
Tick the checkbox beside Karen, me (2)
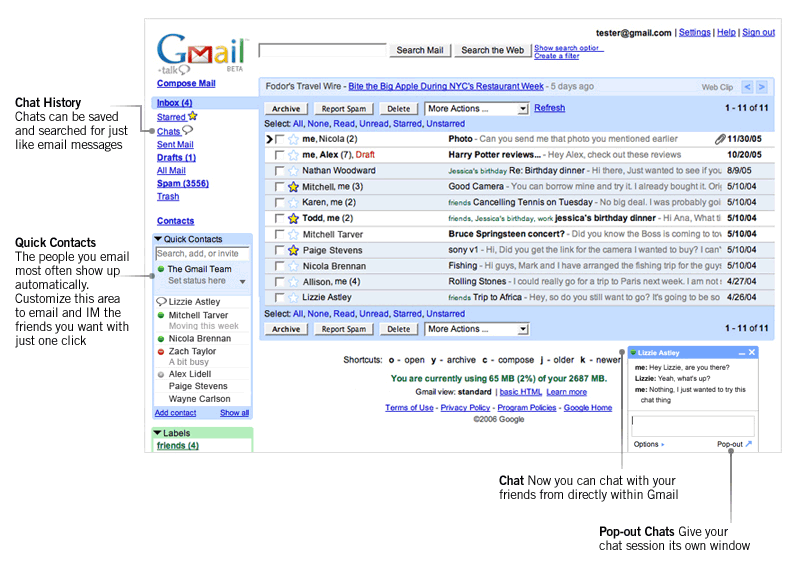click(279, 203)
